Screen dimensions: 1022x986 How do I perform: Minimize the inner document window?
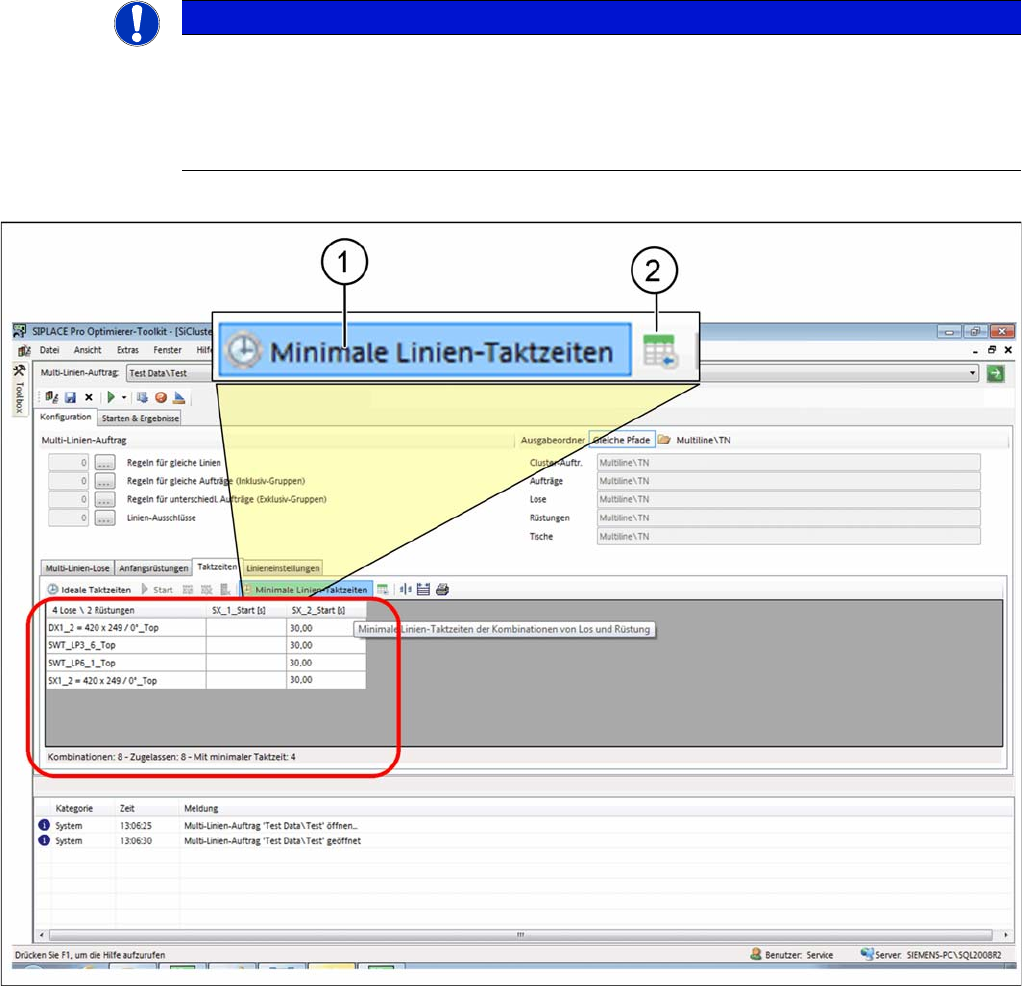click(x=975, y=351)
